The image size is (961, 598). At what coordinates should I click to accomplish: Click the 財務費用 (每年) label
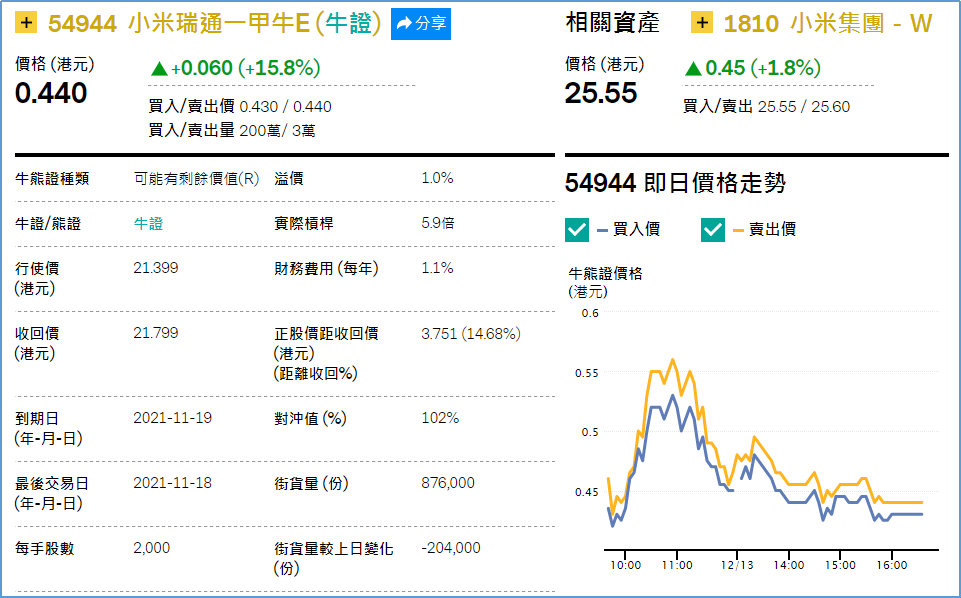[326, 268]
